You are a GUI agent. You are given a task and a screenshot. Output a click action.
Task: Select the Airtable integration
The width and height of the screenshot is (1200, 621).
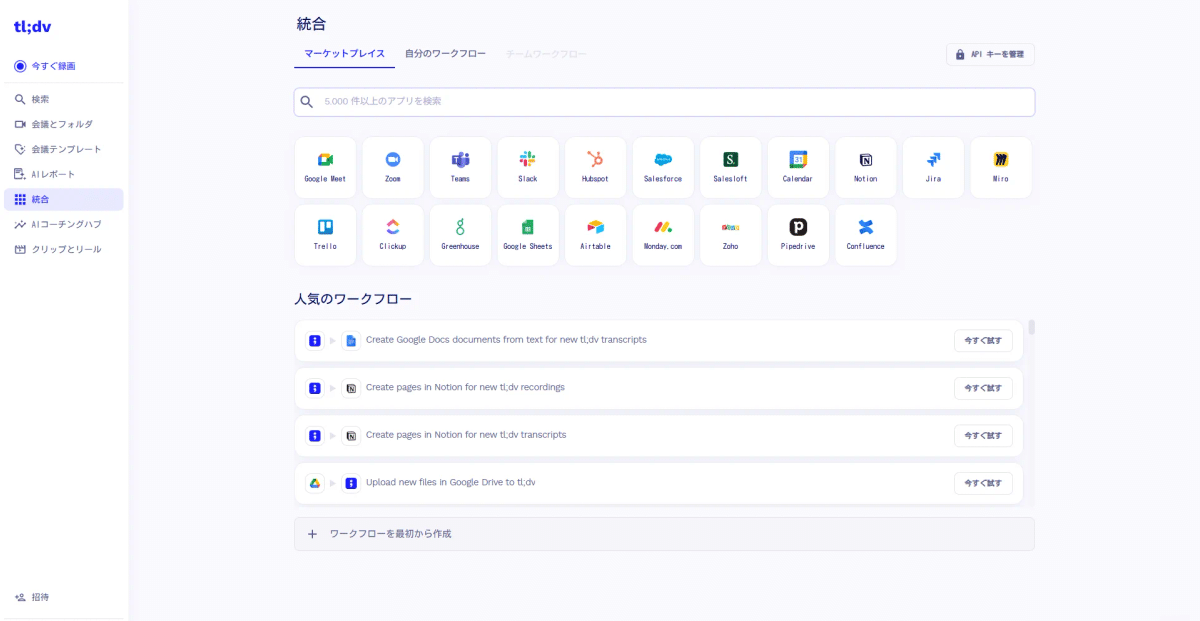[x=595, y=235]
